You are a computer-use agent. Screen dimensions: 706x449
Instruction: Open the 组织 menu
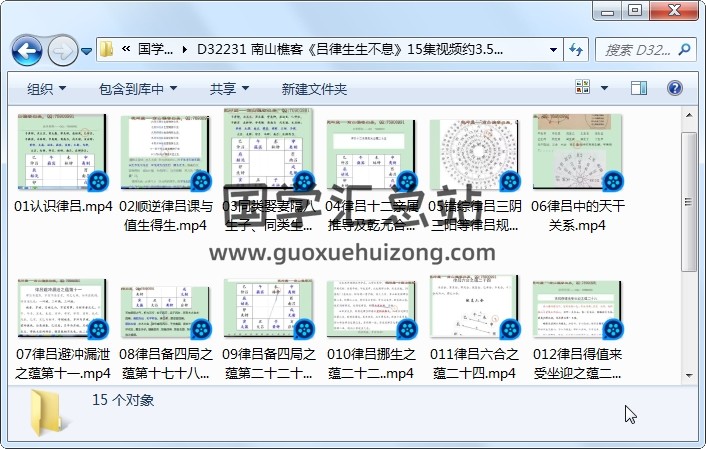(45, 89)
